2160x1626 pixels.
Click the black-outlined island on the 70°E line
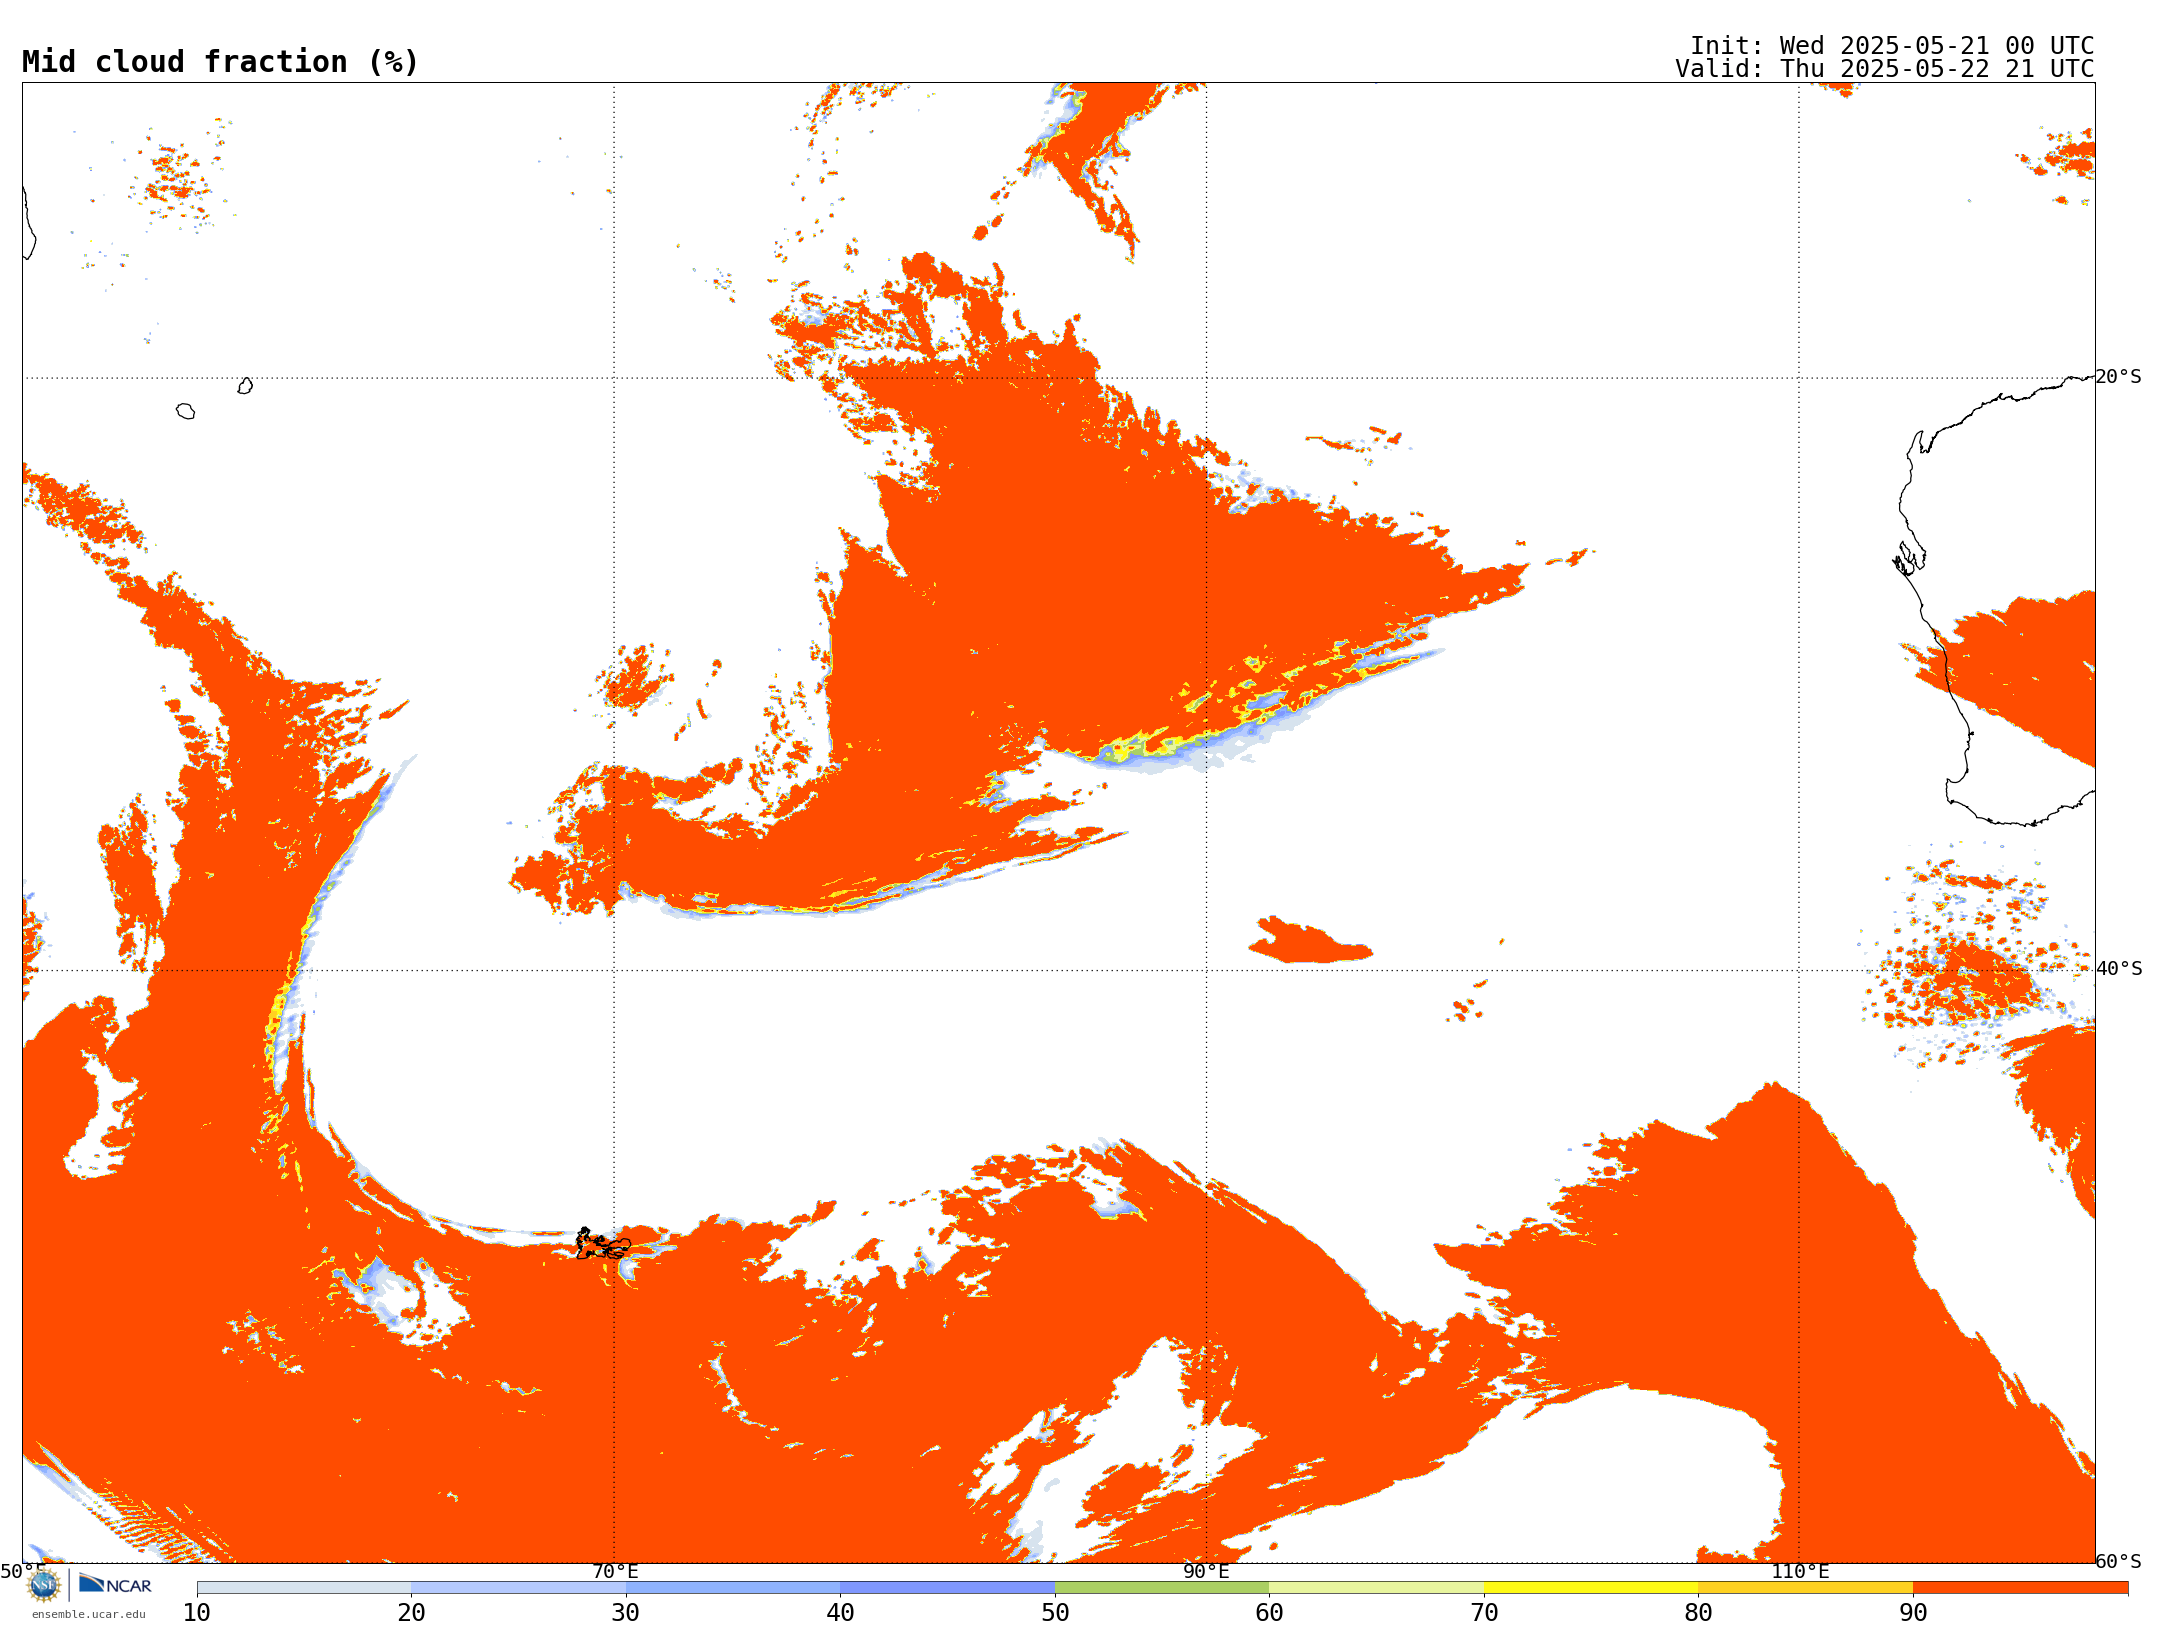pos(603,1244)
